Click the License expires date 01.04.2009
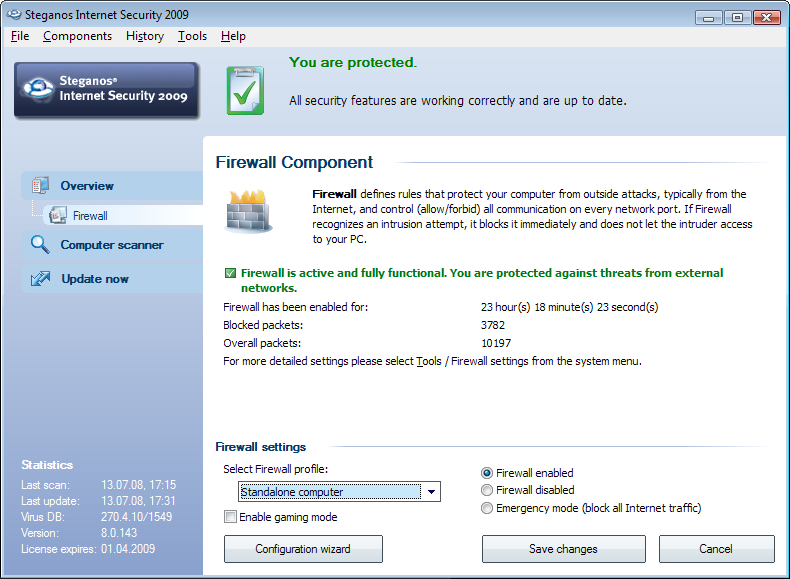Image resolution: width=790 pixels, height=579 pixels. click(x=128, y=549)
